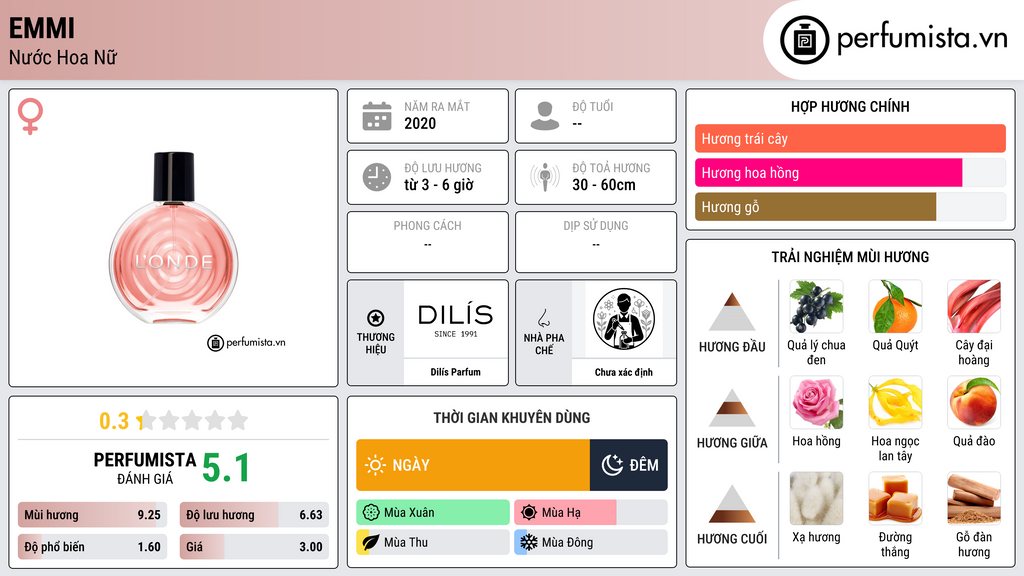The height and width of the screenshot is (576, 1024).
Task: Open the Quả Quýt note image
Action: point(895,307)
